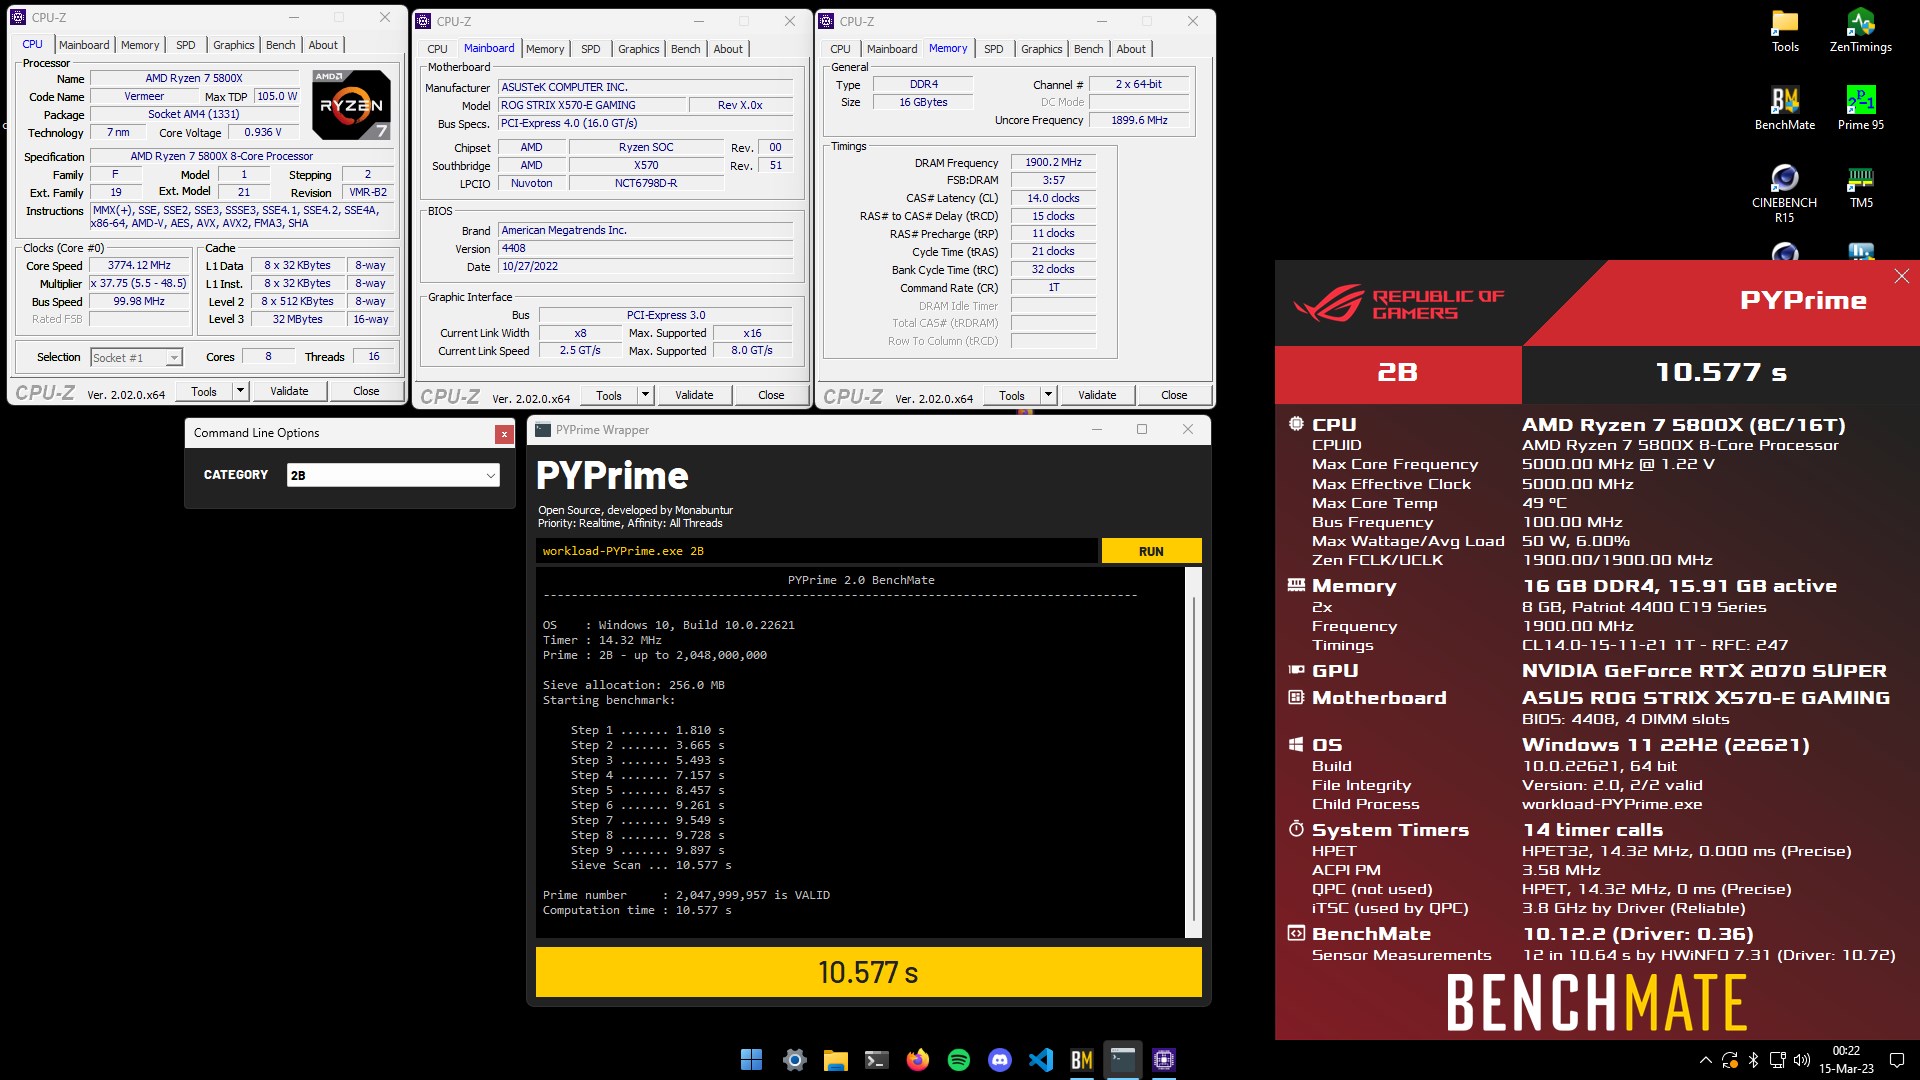Click the Ryzen 7 logo in CPU-Z
The image size is (1920, 1080).
351,104
